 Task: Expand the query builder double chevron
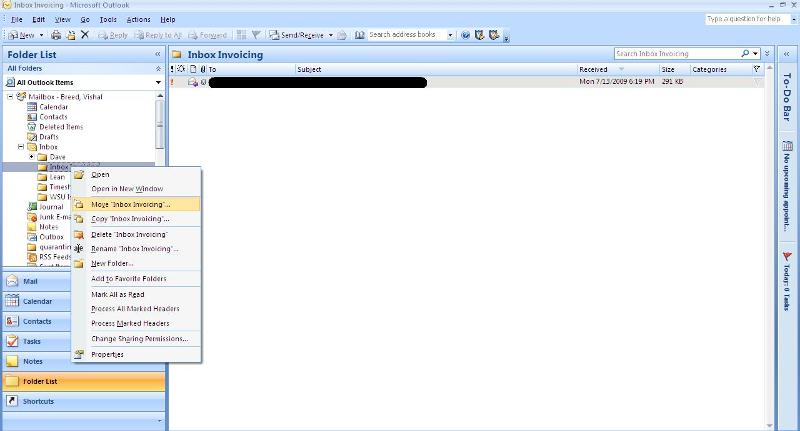click(767, 54)
